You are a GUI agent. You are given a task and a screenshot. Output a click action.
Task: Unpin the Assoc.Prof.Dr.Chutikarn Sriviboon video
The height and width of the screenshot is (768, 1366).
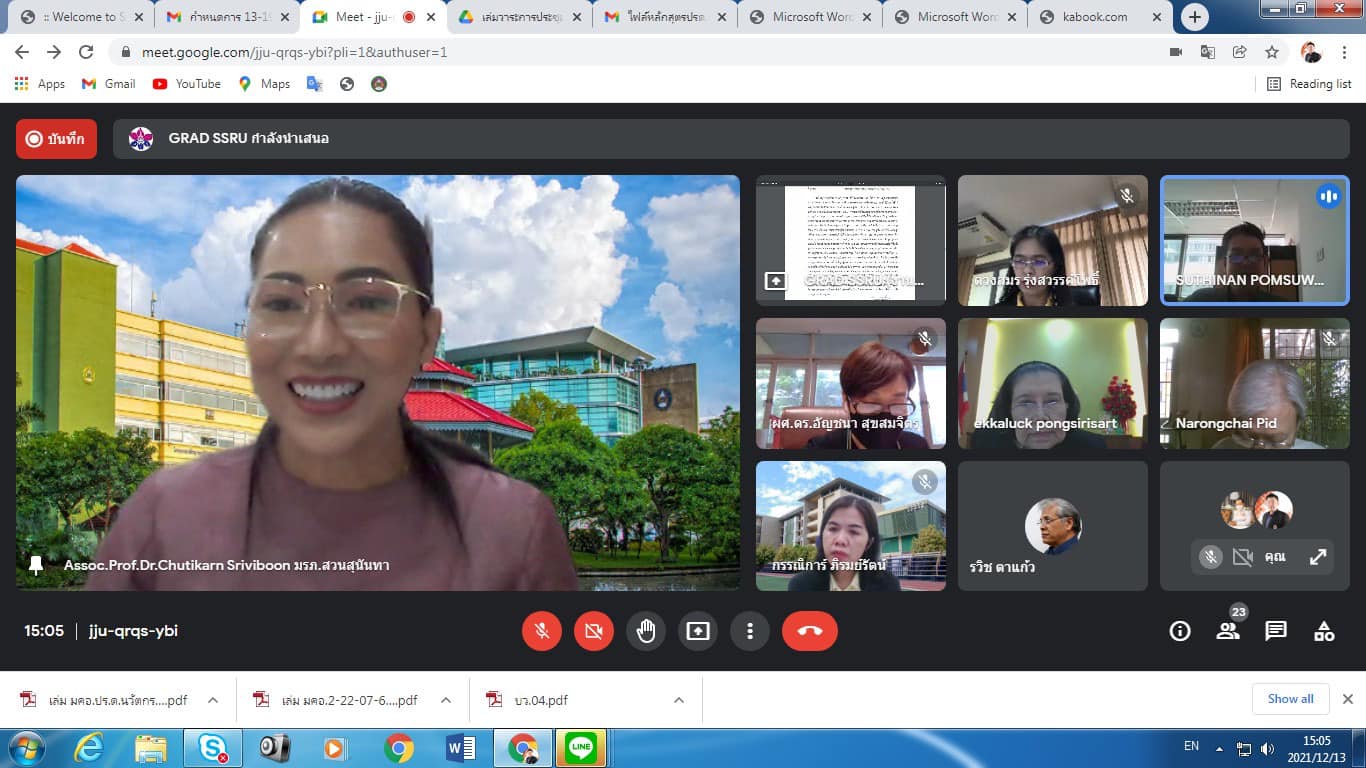pyautogui.click(x=36, y=566)
